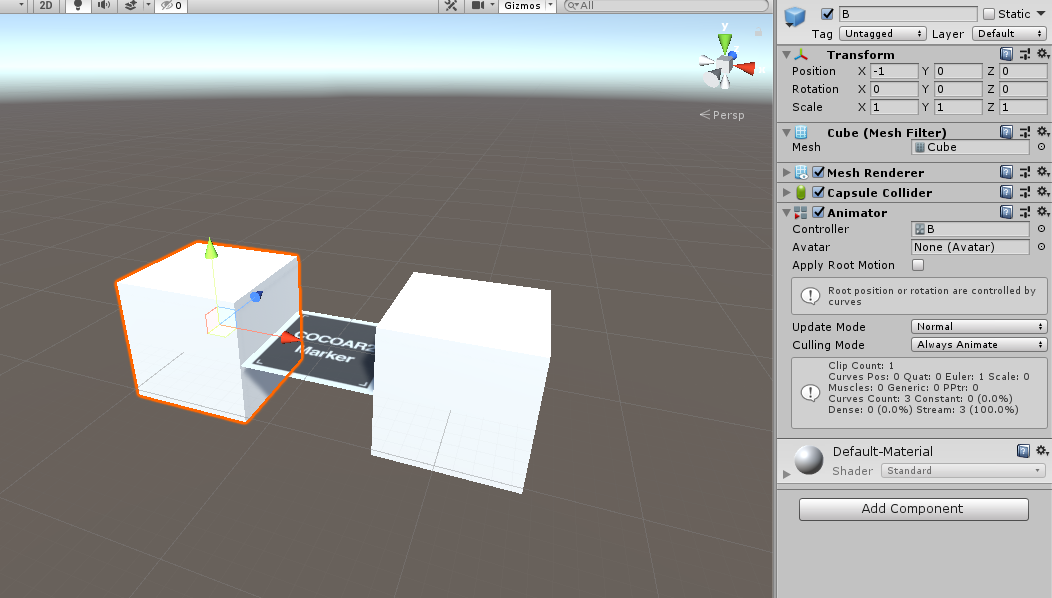Click the Mesh Cube object field
The image size is (1052, 598).
pyautogui.click(x=970, y=147)
